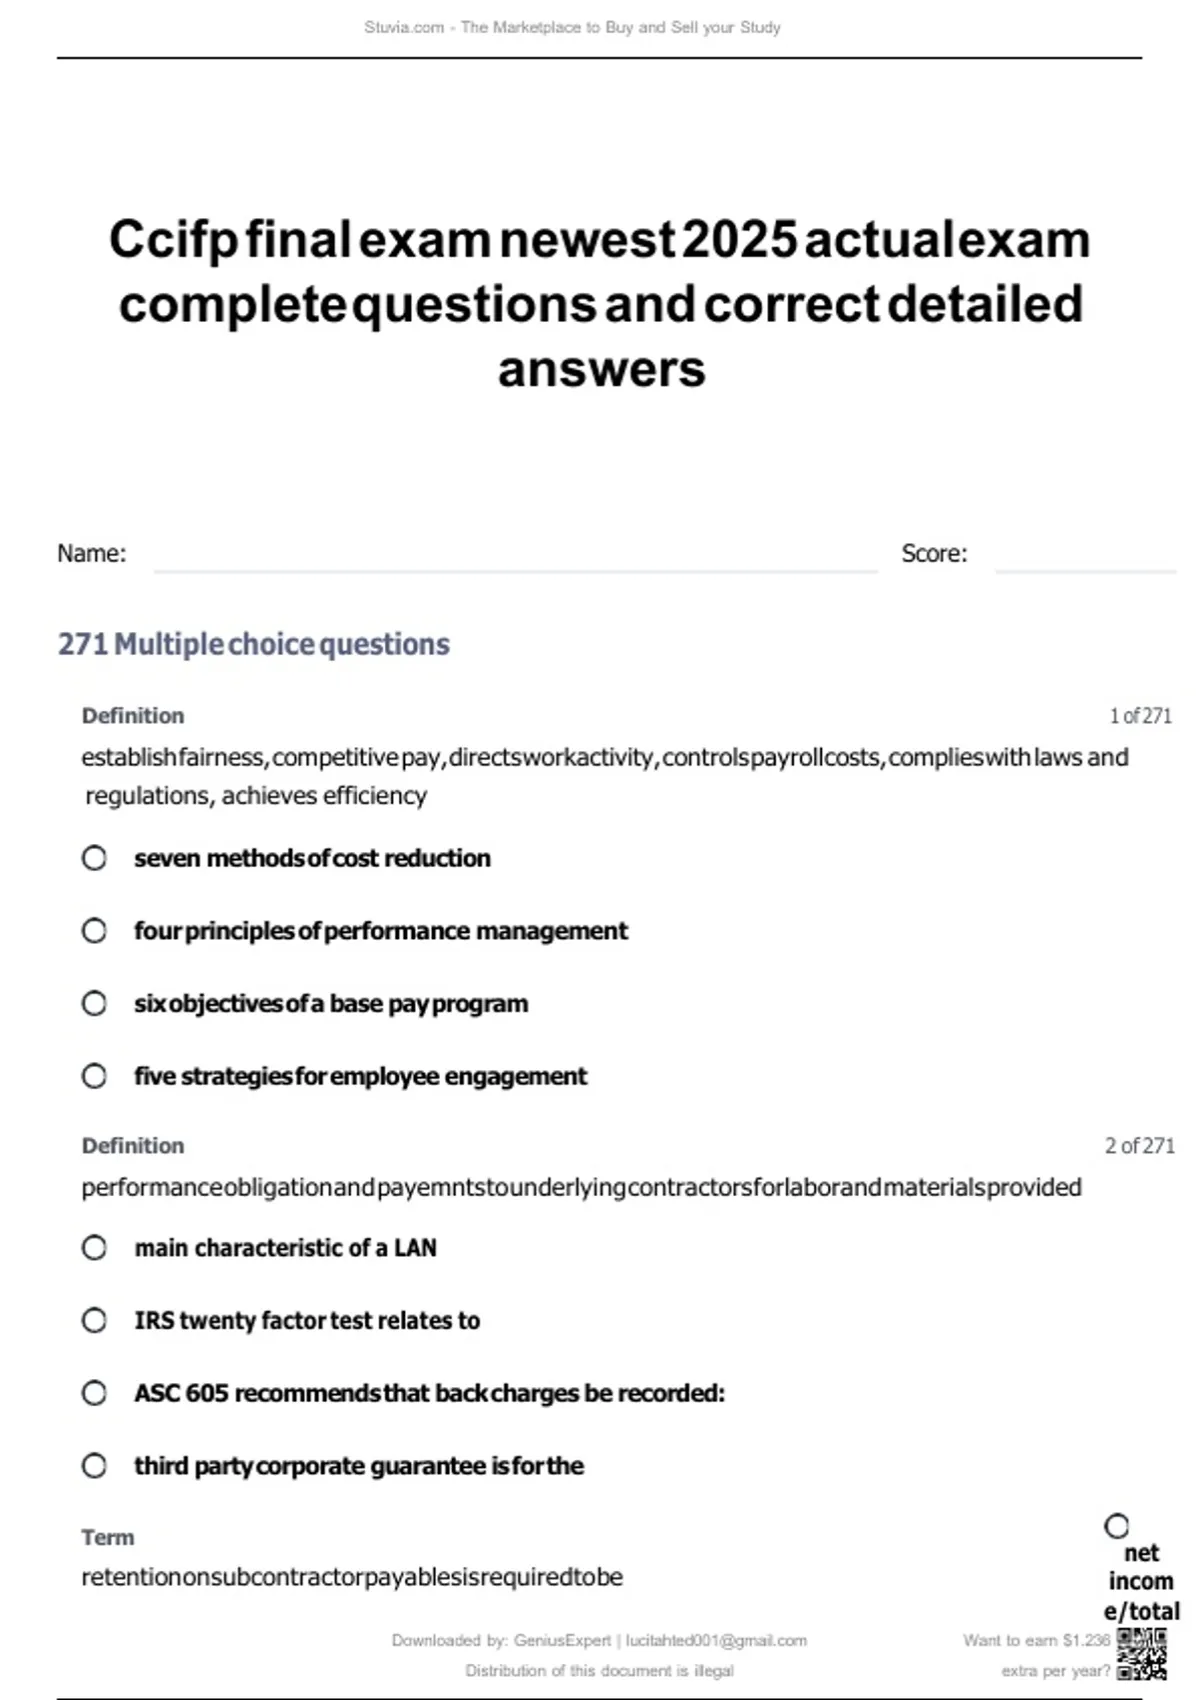The image size is (1200, 1700).
Task: Choose 'four principles of performance management' option
Action: 94,931
